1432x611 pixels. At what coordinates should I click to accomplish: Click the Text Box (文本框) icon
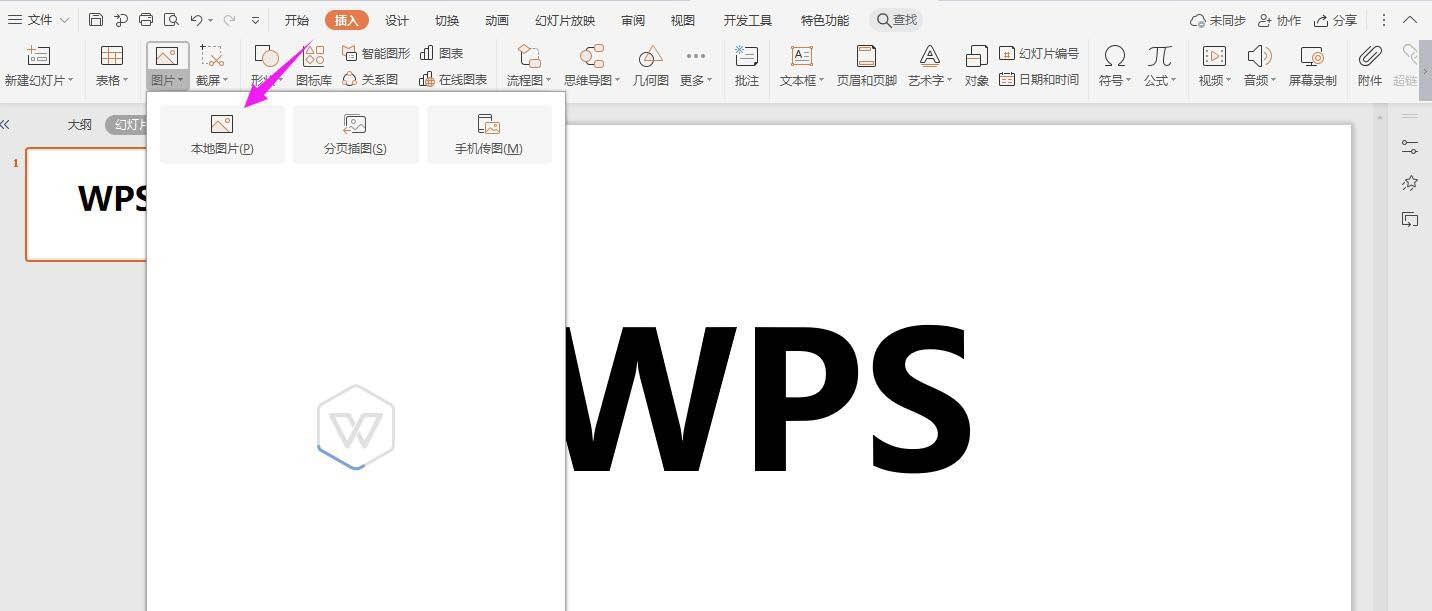[801, 56]
